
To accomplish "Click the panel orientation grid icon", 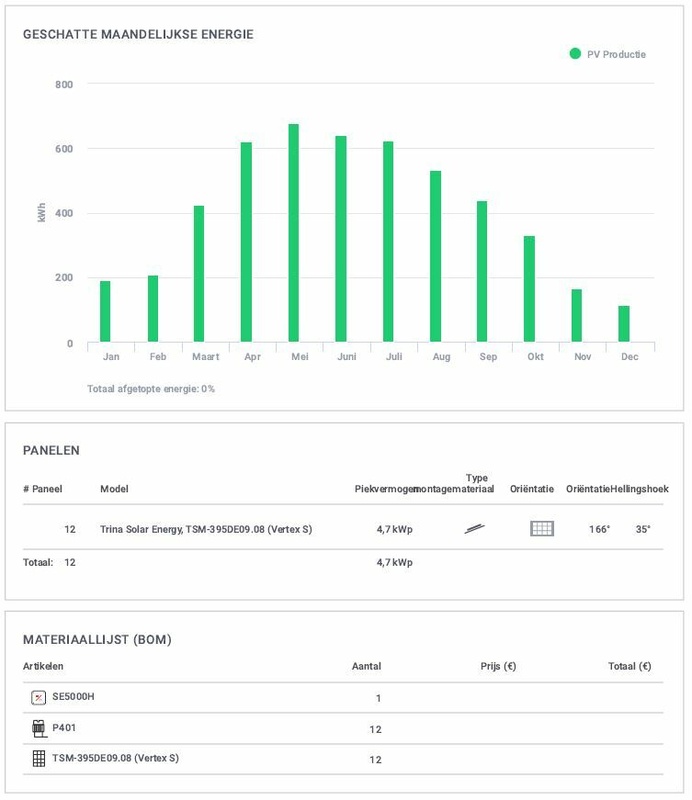I will (542, 529).
